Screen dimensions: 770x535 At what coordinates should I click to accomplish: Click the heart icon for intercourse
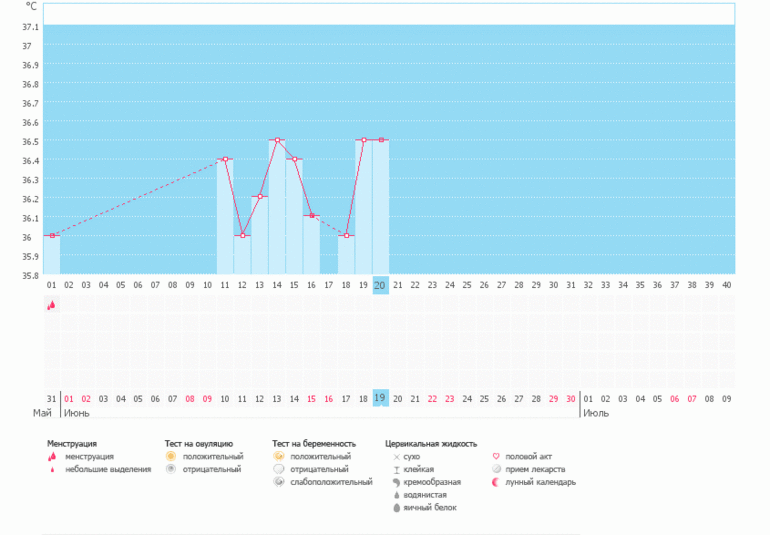[x=496, y=456]
